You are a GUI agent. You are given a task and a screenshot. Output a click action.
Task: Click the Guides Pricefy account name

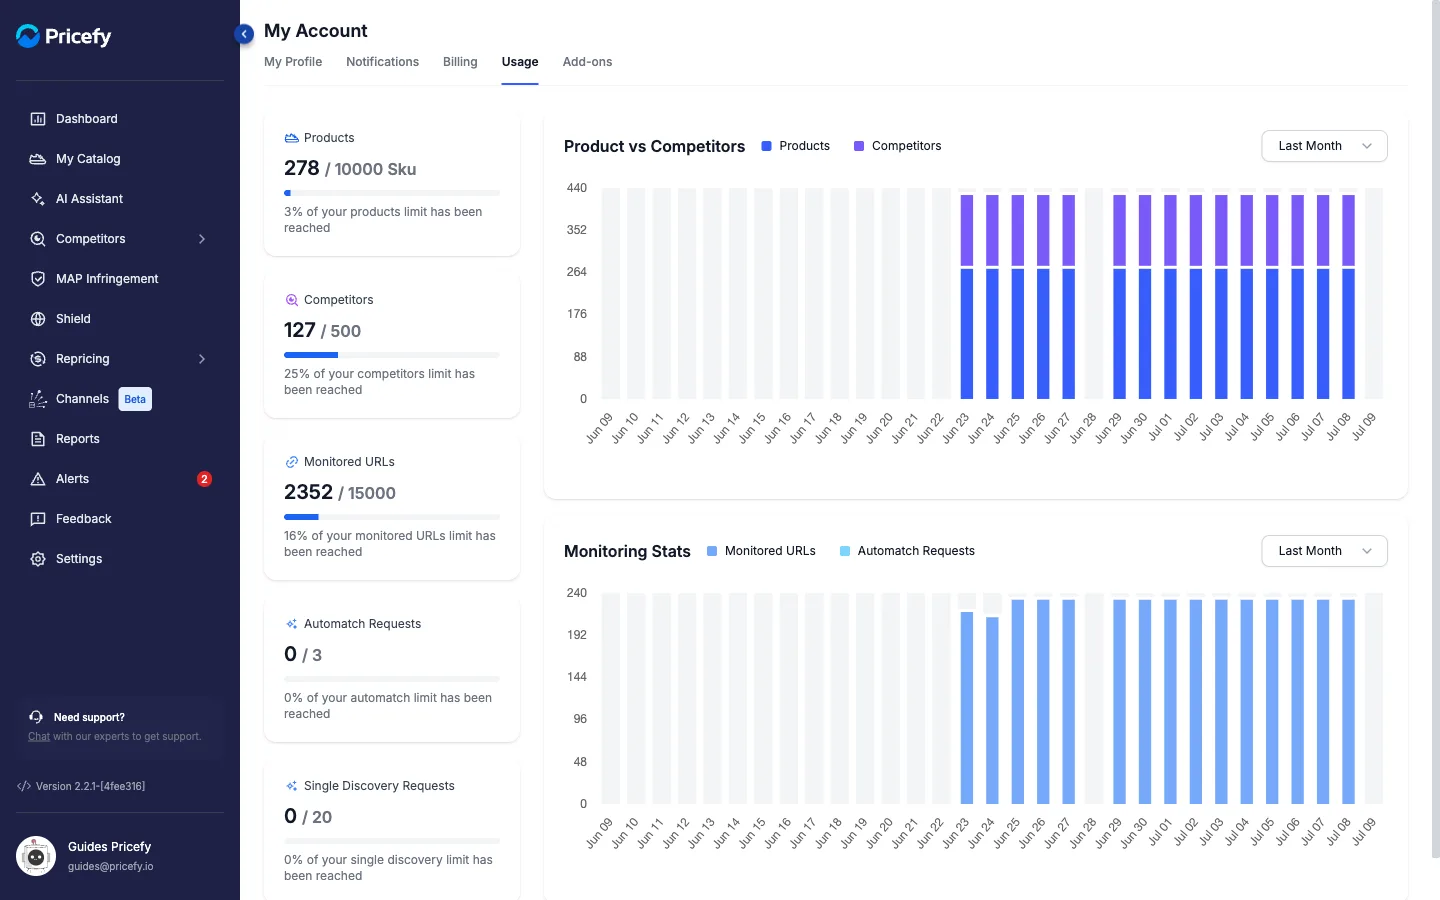[109, 847]
